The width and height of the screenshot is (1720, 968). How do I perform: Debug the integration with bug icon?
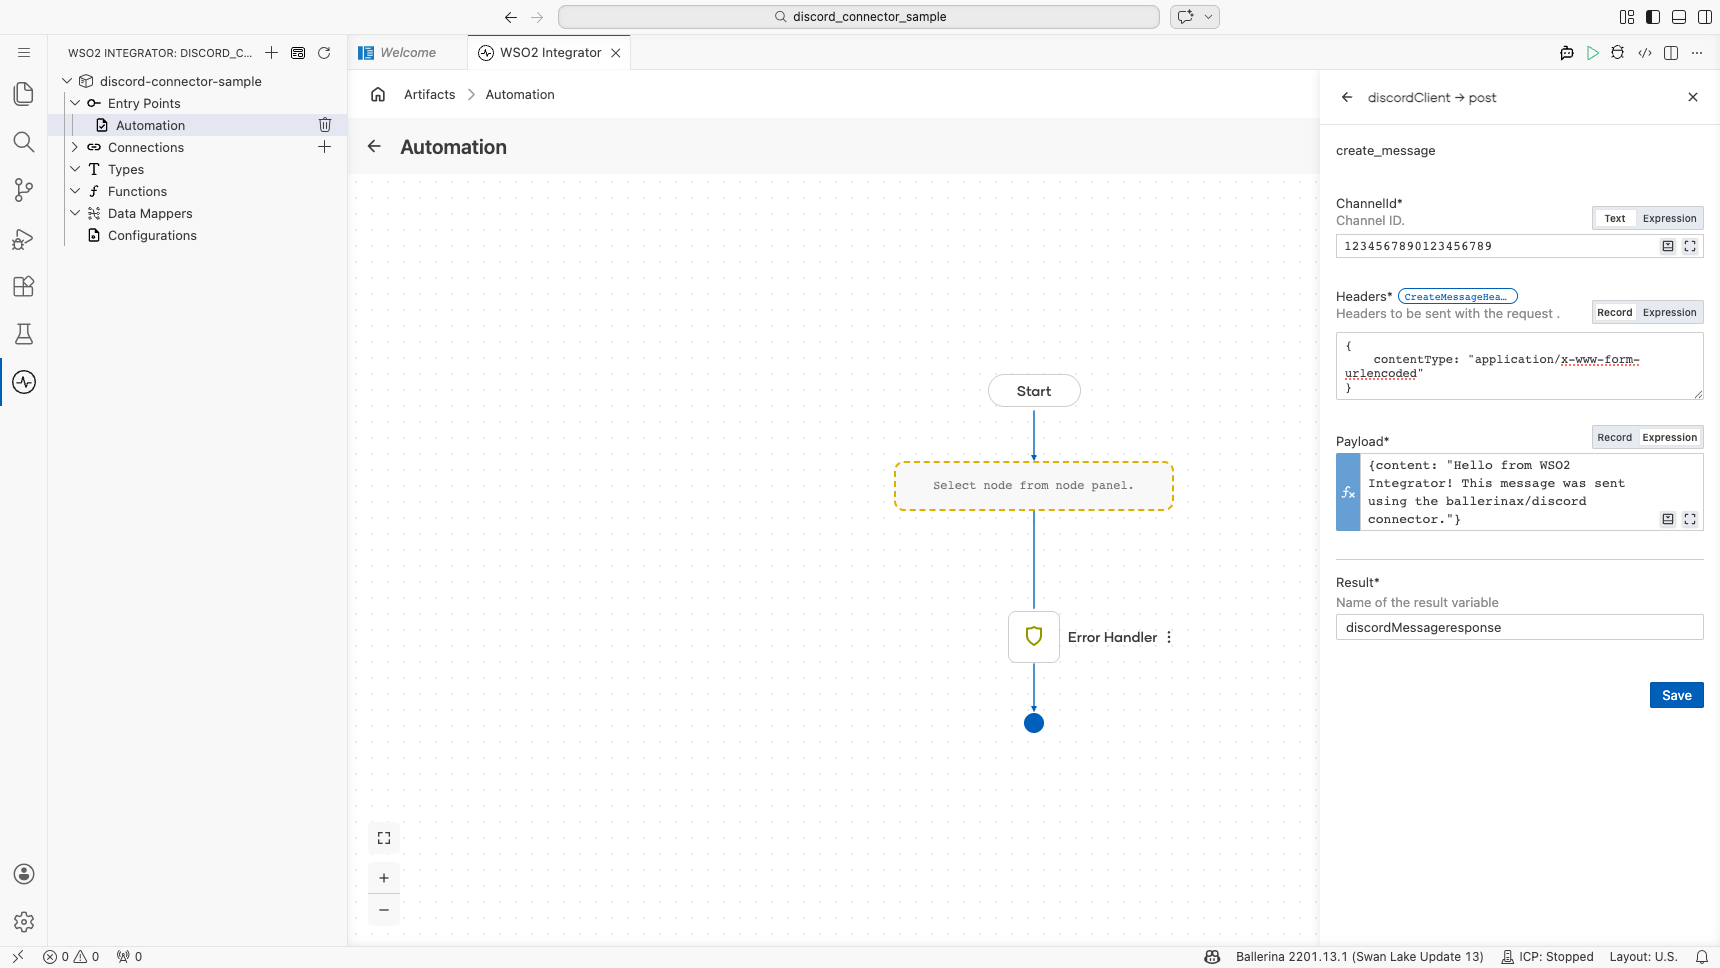[1618, 53]
